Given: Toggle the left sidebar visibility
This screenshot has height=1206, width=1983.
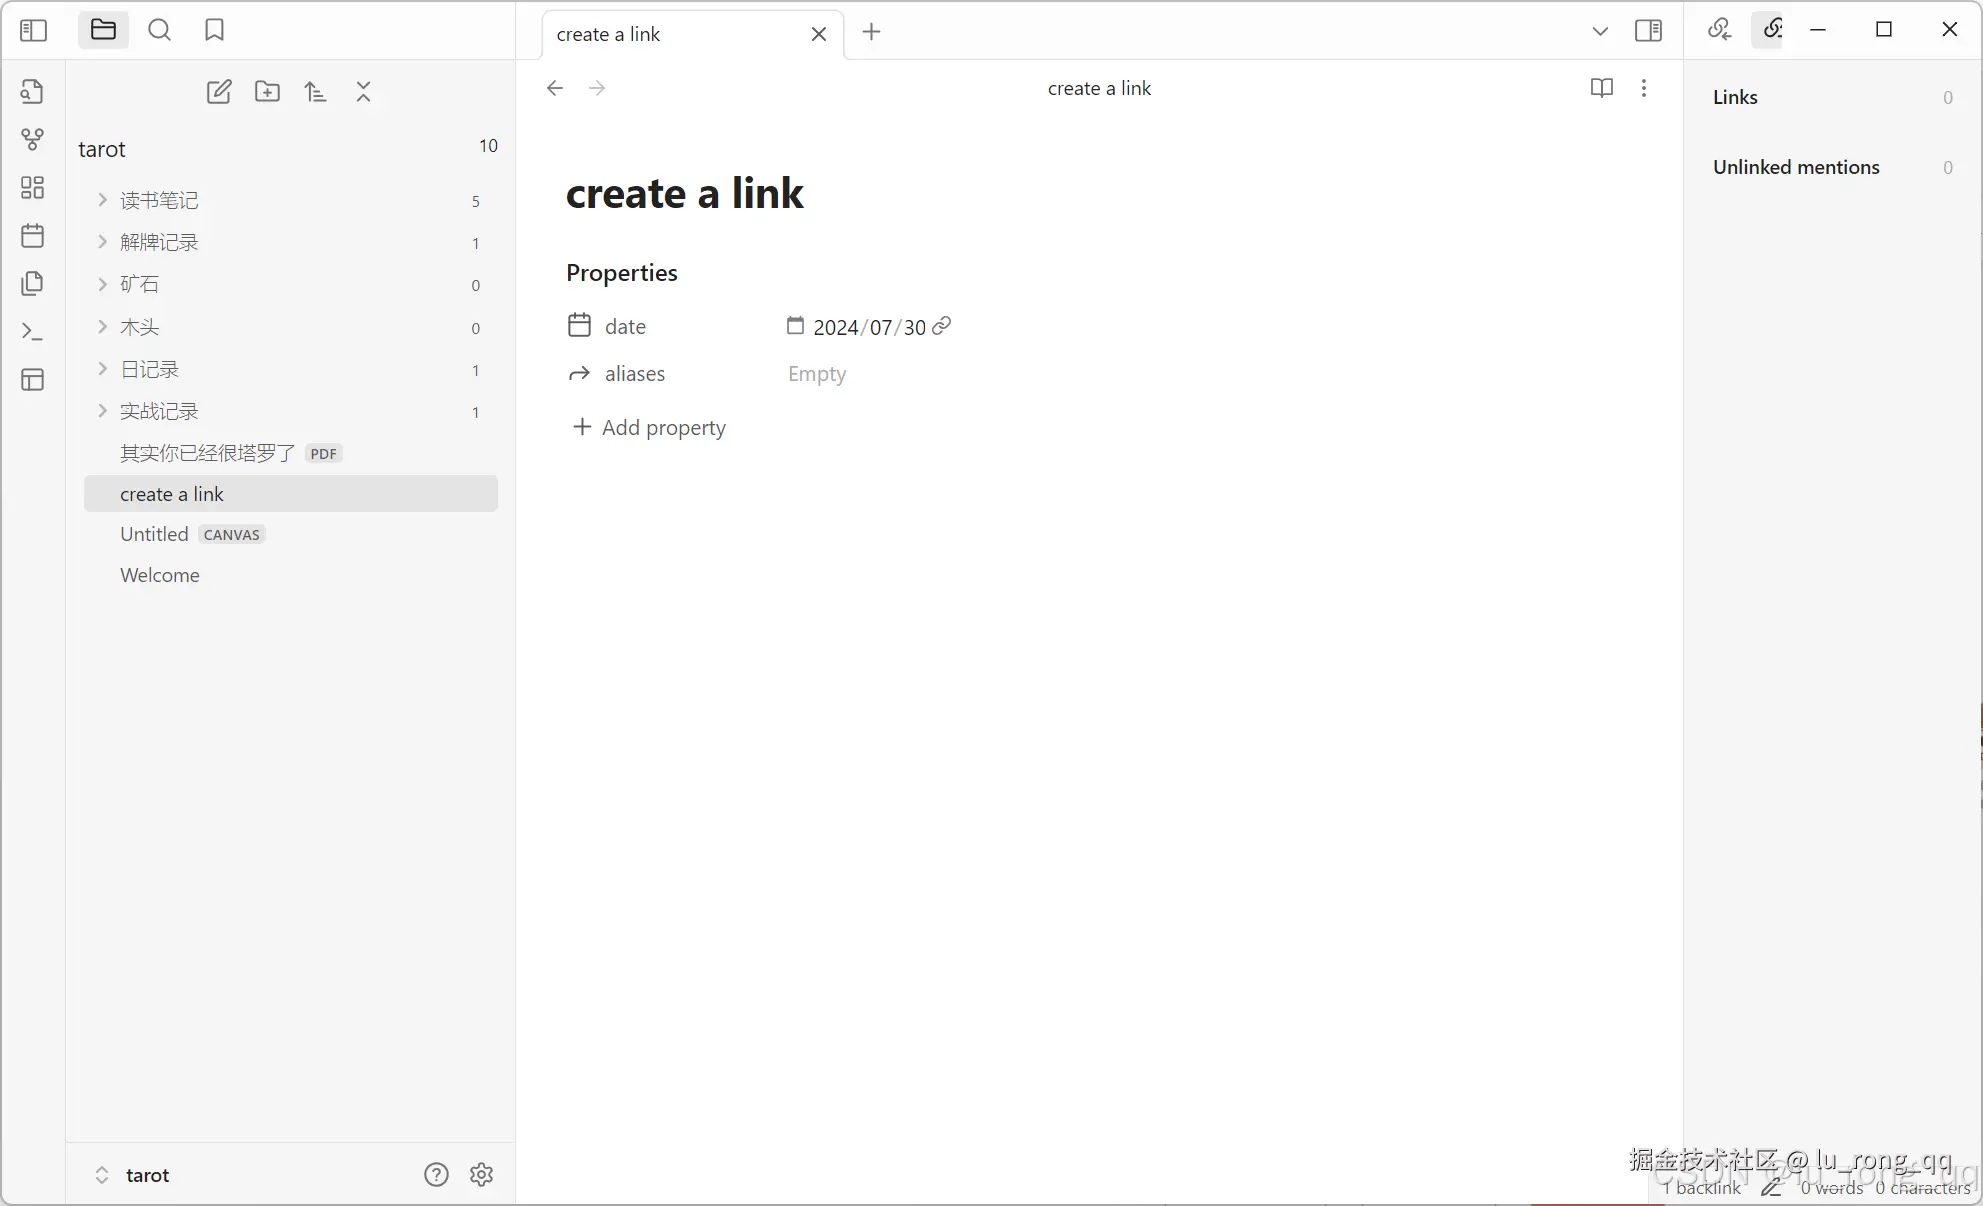Looking at the screenshot, I should 33,31.
